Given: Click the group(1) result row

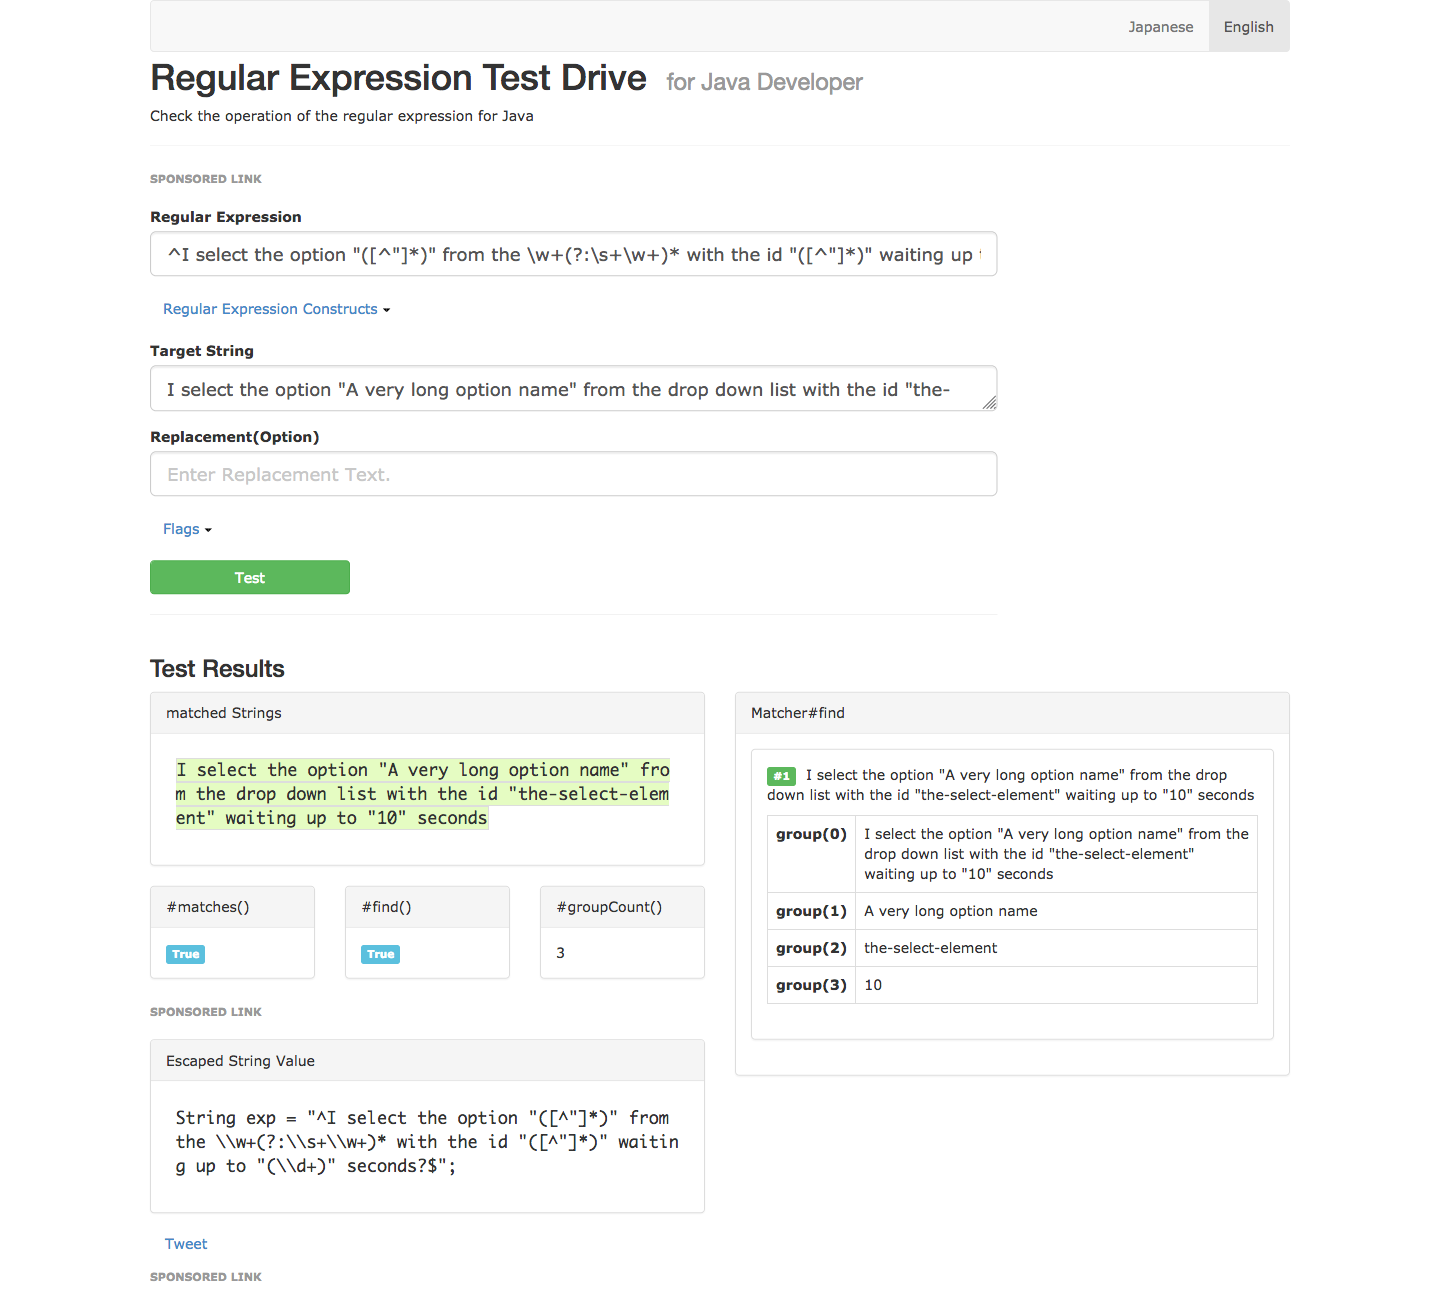Looking at the screenshot, I should (x=1011, y=911).
